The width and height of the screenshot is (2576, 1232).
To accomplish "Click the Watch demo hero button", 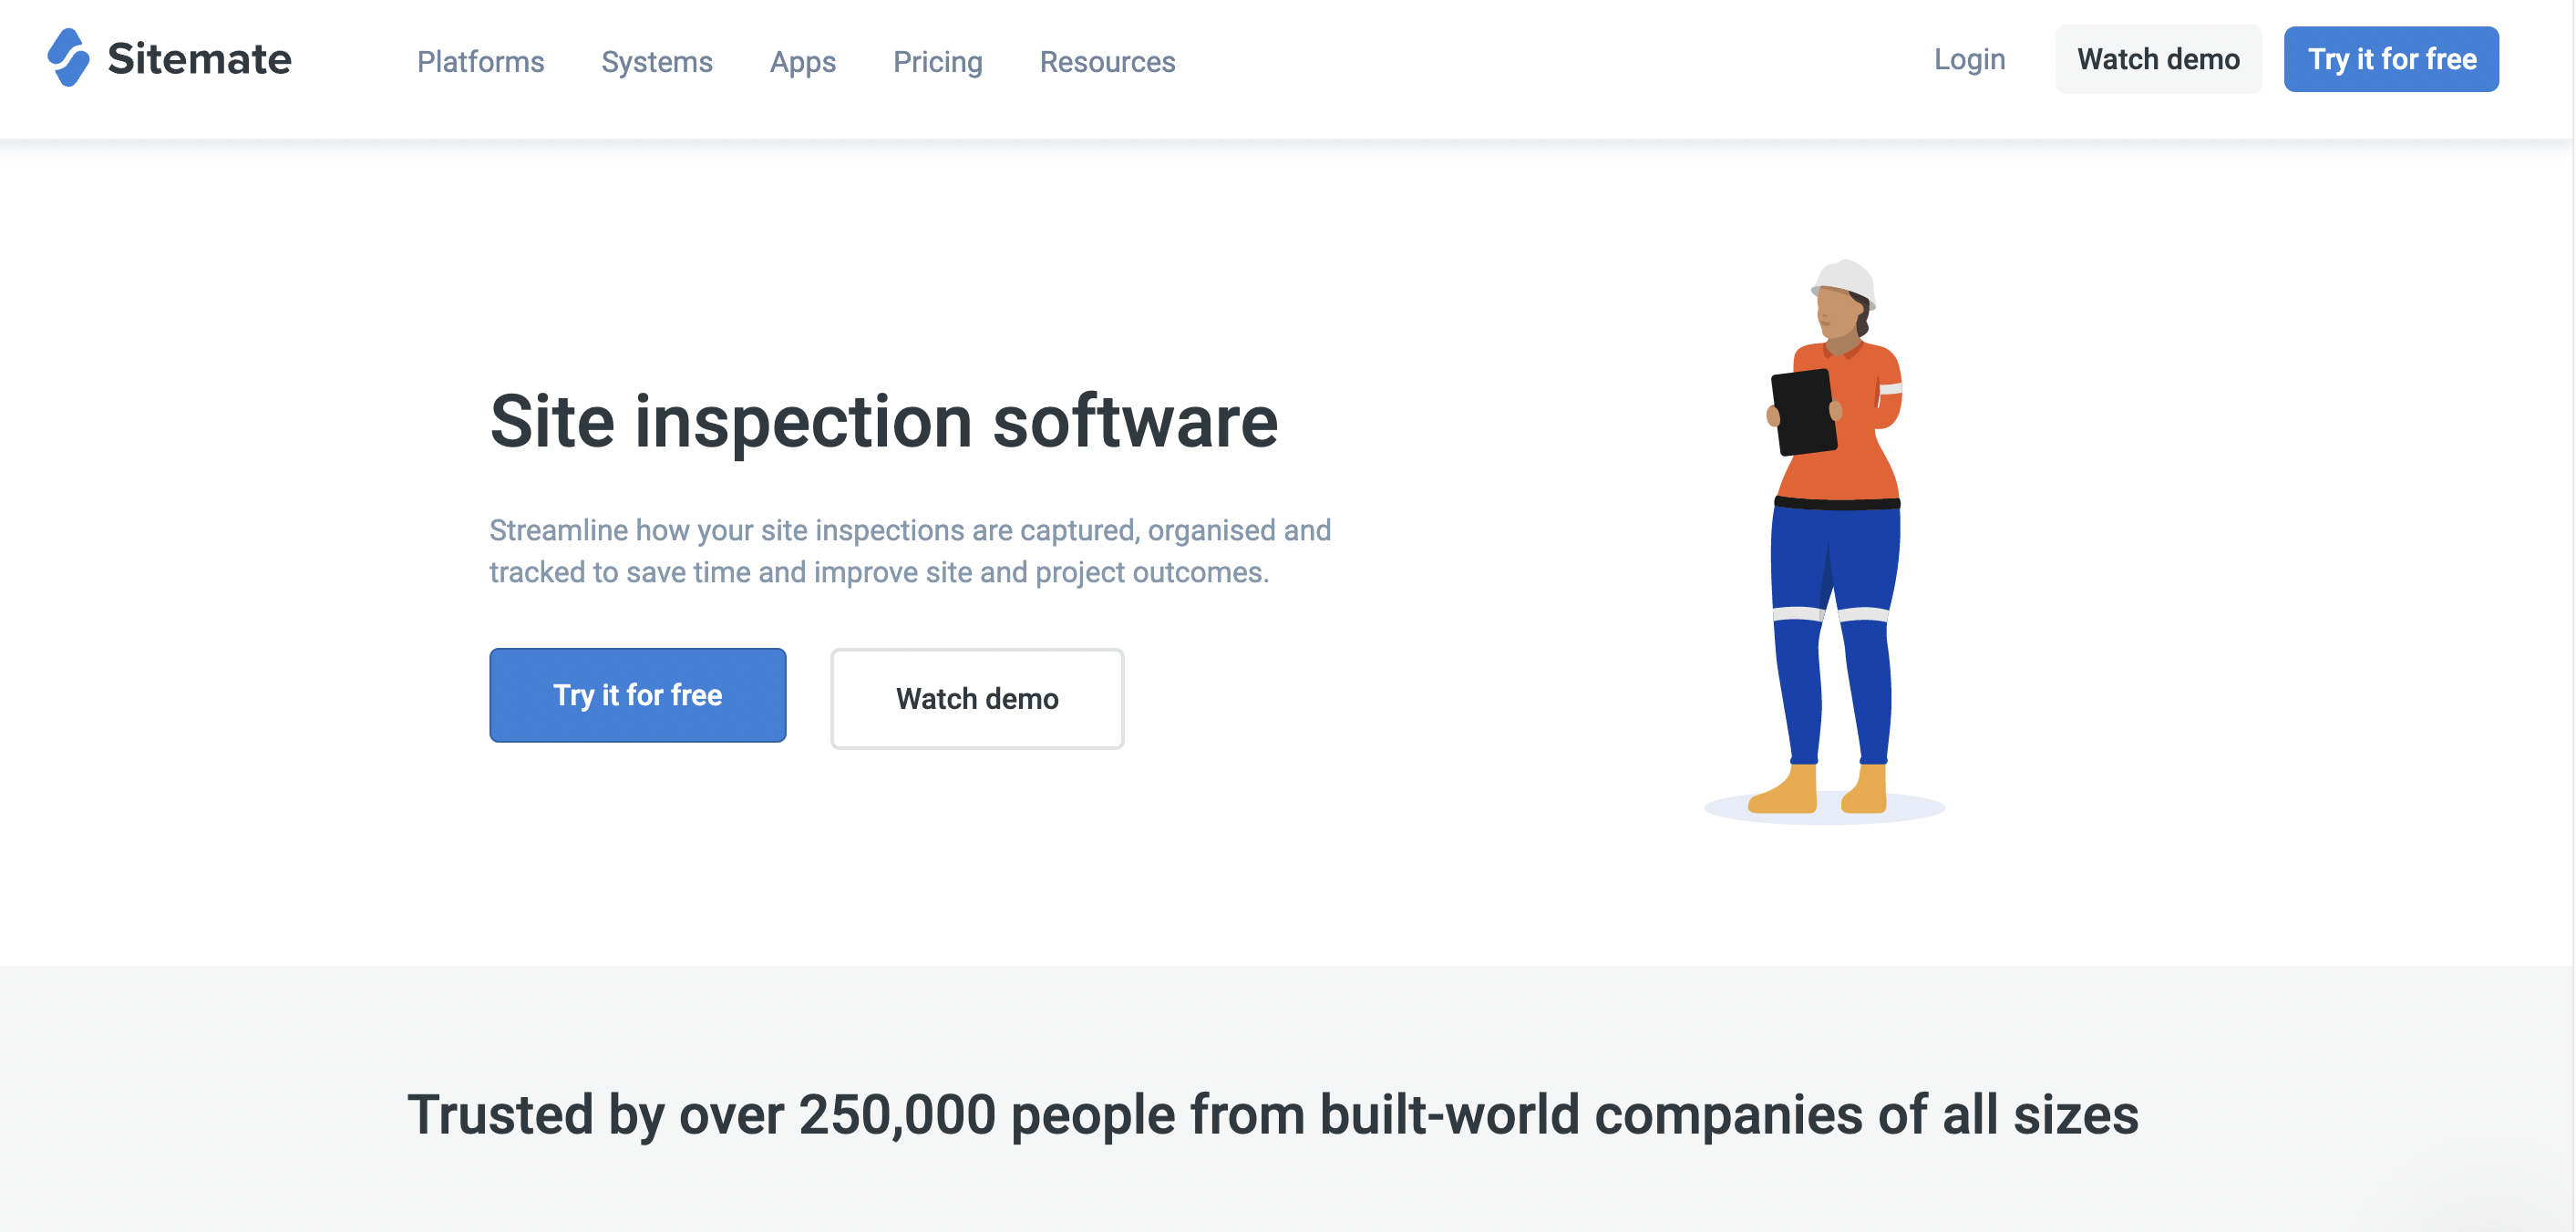I will point(977,698).
